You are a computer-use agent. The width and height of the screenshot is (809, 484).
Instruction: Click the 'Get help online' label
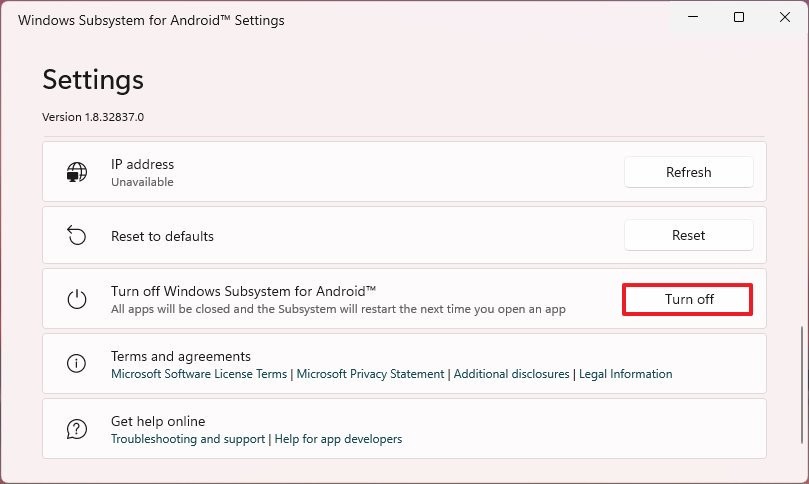pyautogui.click(x=158, y=422)
